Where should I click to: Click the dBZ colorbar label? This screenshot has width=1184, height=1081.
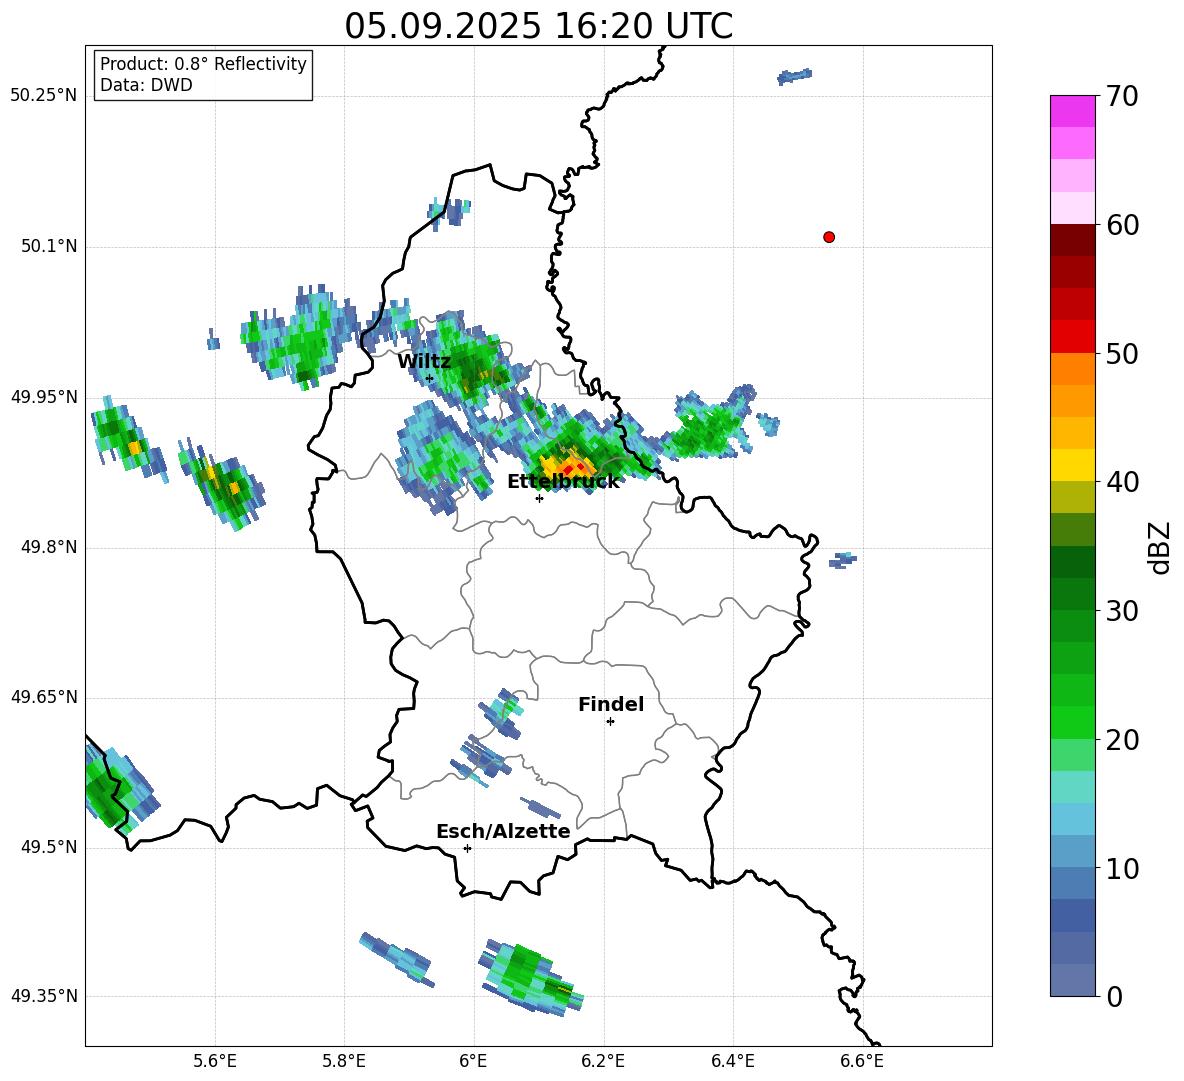1159,547
